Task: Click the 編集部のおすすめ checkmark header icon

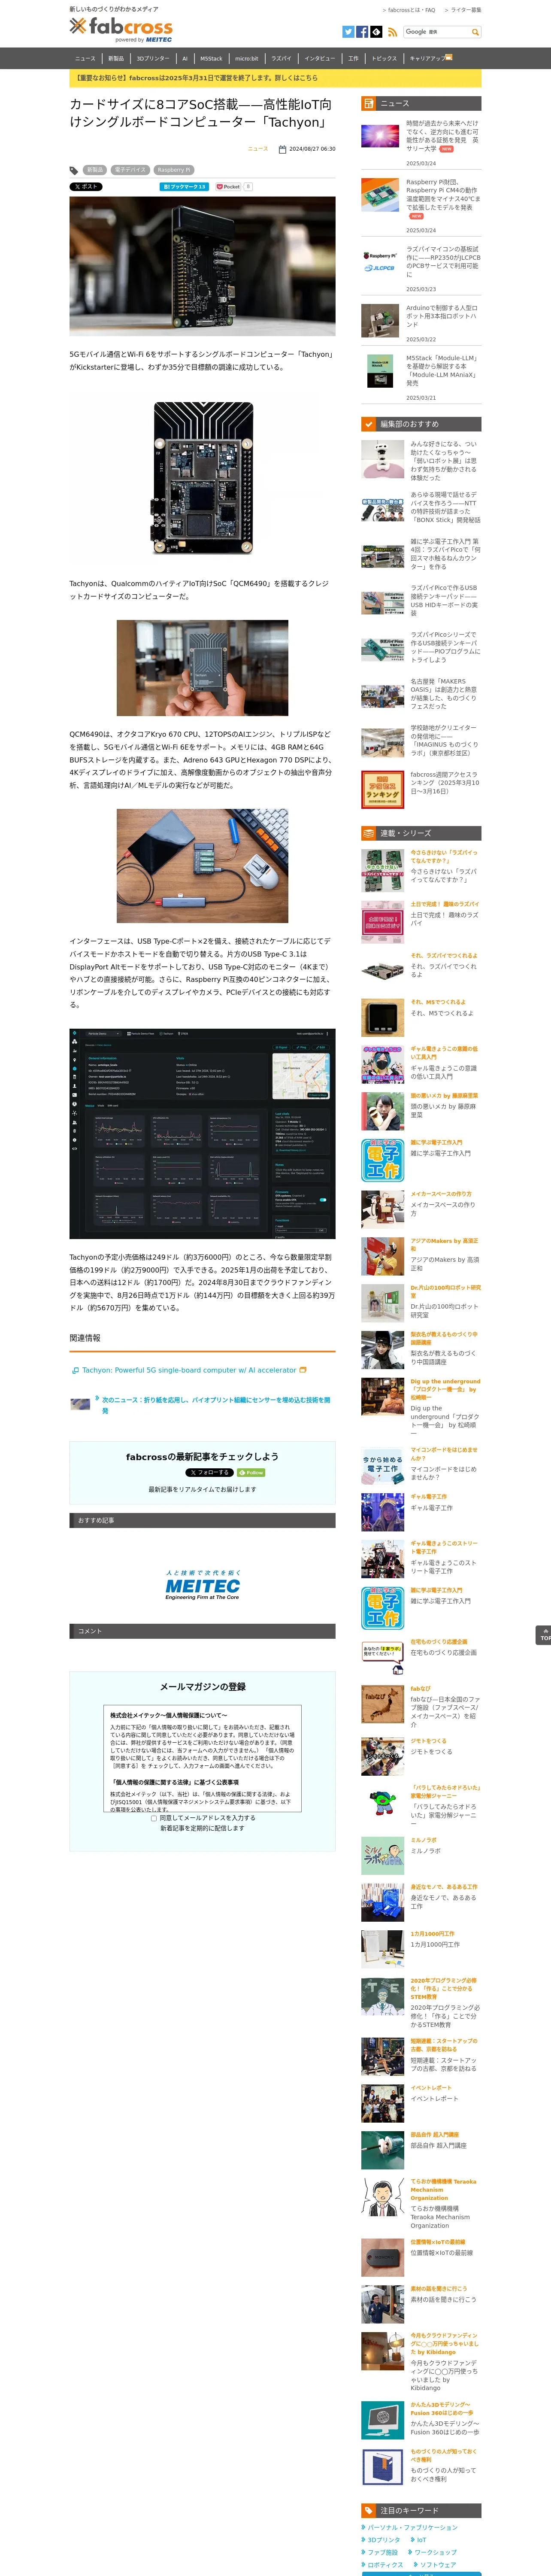Action: coord(368,424)
